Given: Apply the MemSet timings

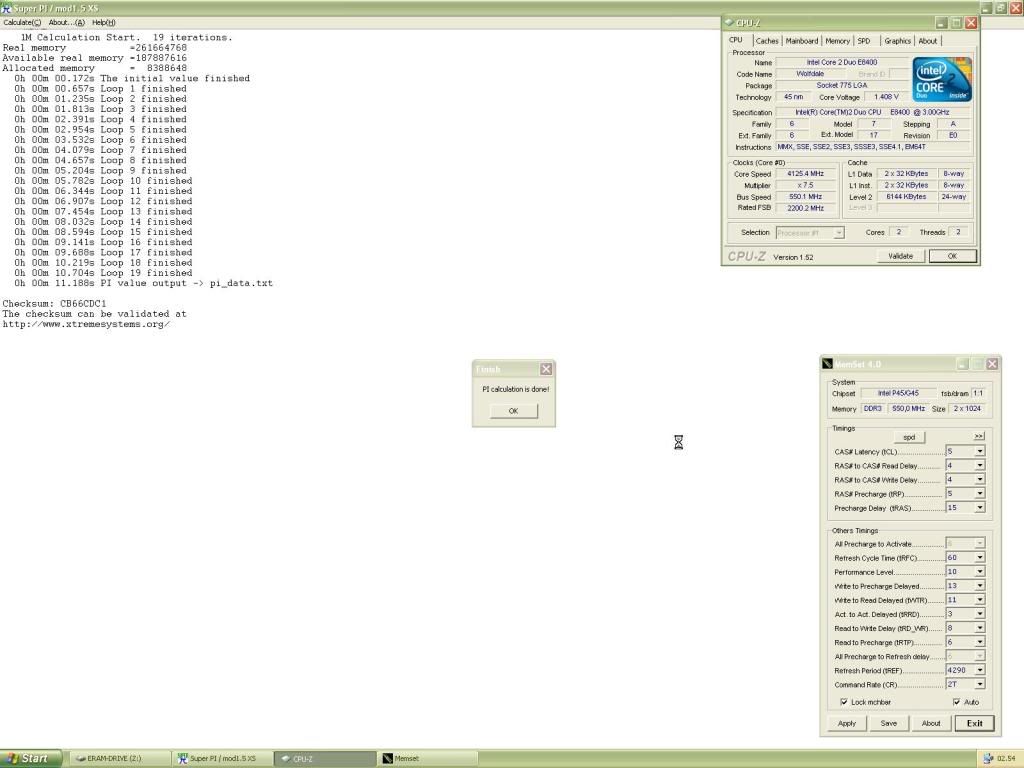Looking at the screenshot, I should tap(846, 723).
